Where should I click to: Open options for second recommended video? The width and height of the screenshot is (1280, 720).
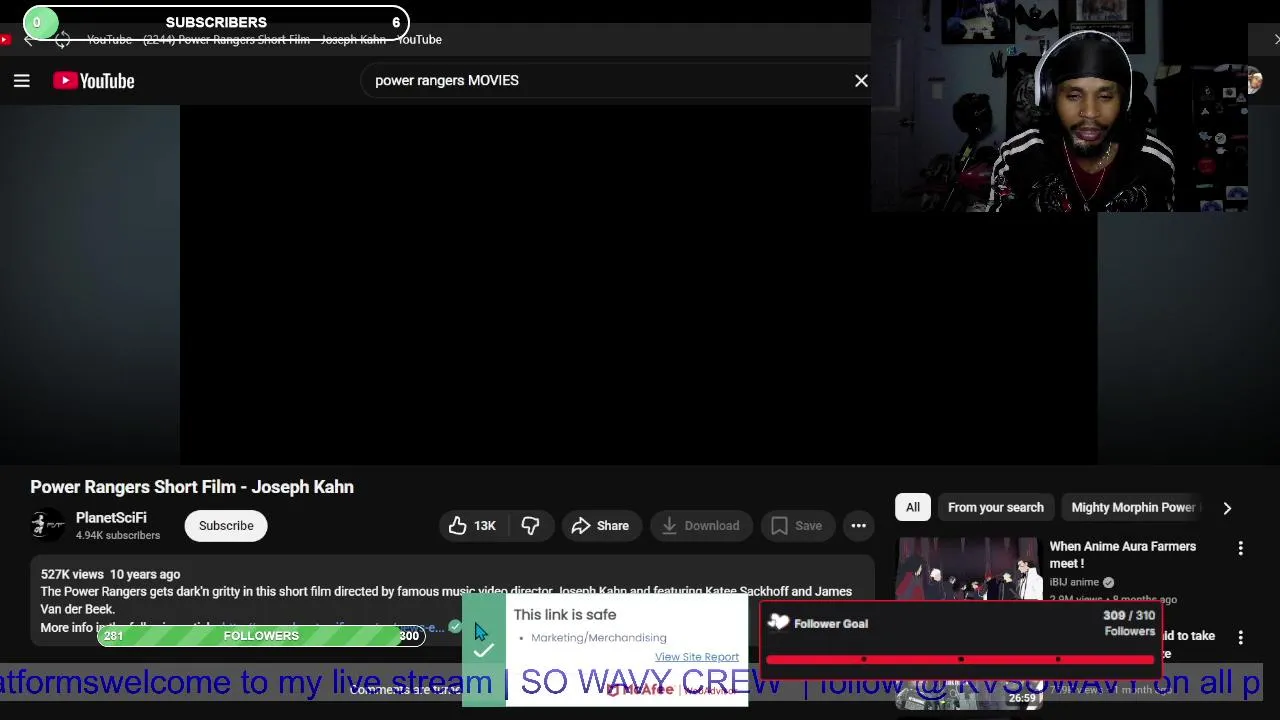[x=1240, y=637]
